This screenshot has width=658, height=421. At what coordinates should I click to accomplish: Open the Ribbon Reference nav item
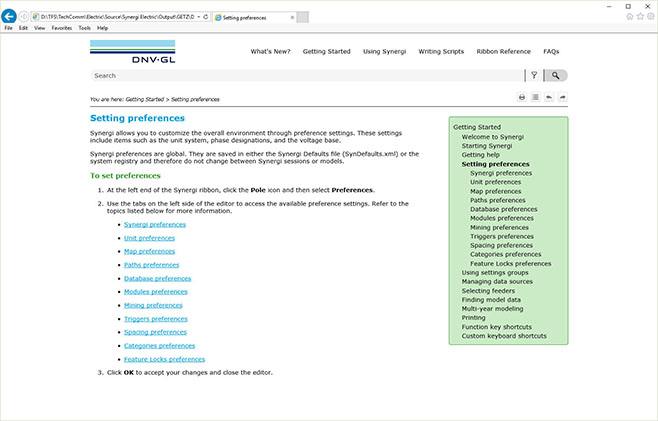(x=503, y=52)
